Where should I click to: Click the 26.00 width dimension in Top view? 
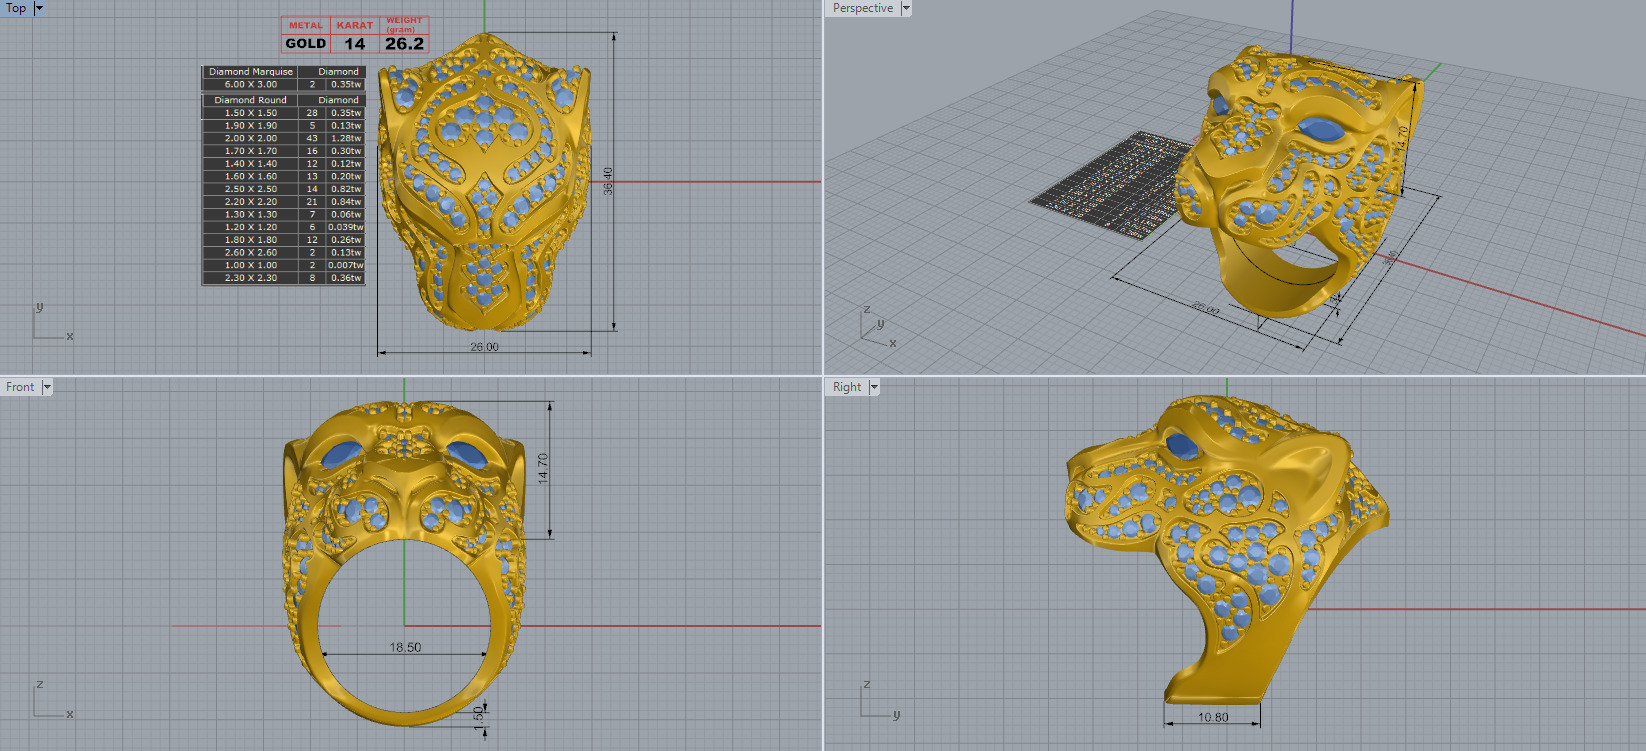pos(484,347)
